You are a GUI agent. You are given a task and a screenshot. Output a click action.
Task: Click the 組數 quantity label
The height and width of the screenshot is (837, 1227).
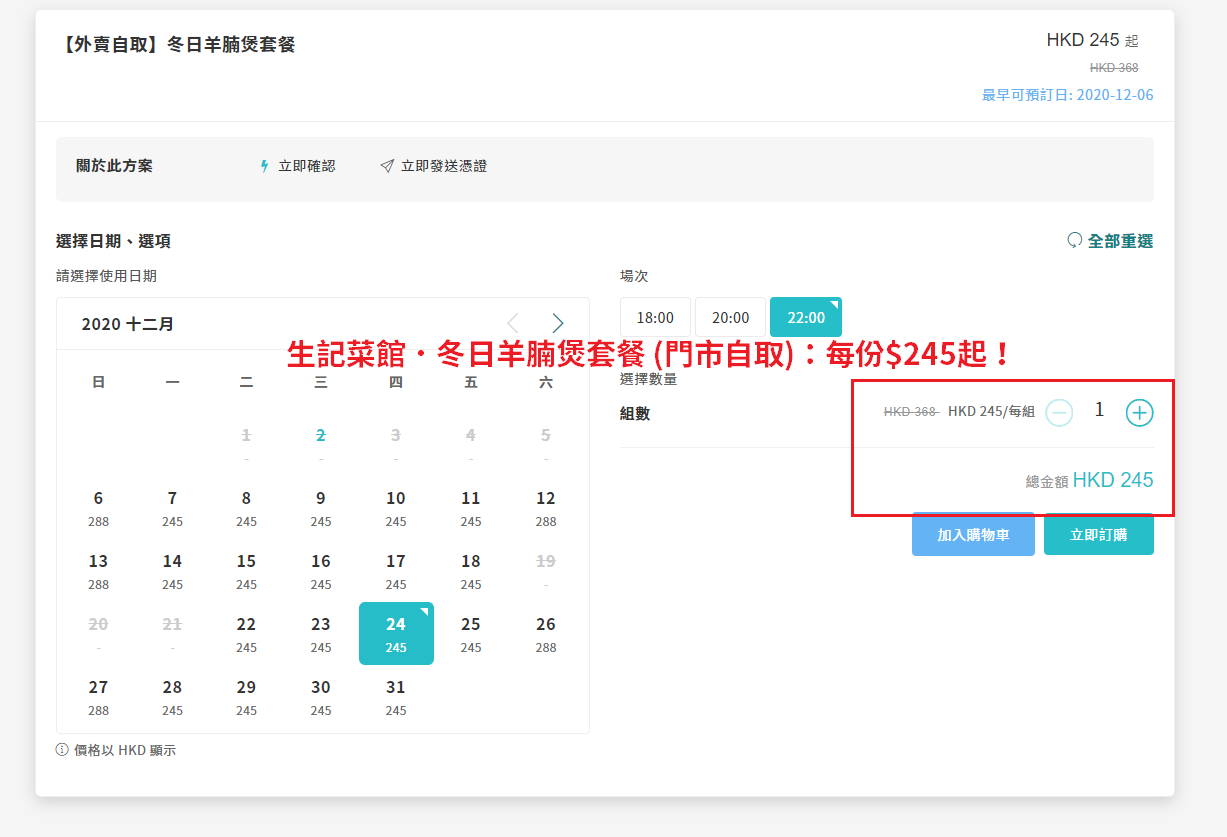[x=635, y=413]
